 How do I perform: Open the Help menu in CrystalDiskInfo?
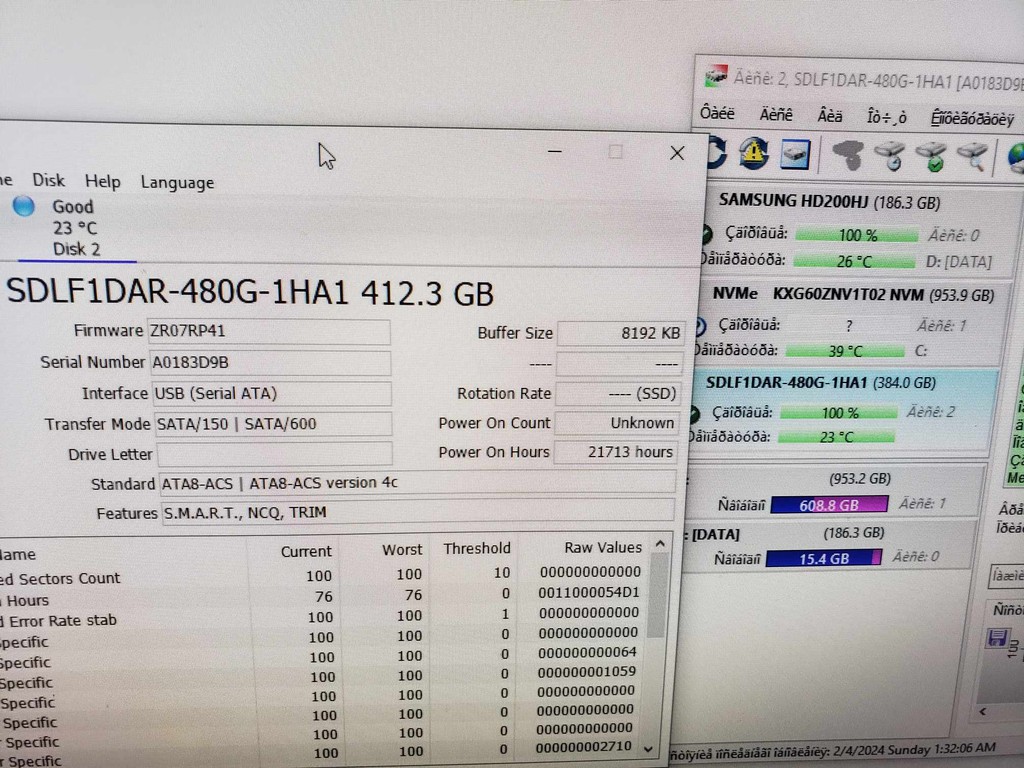click(103, 182)
